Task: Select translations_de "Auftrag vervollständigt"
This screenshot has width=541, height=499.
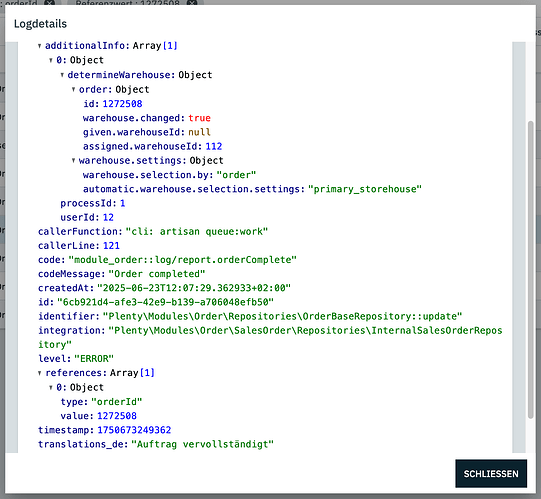Action: pyautogui.click(x=203, y=444)
